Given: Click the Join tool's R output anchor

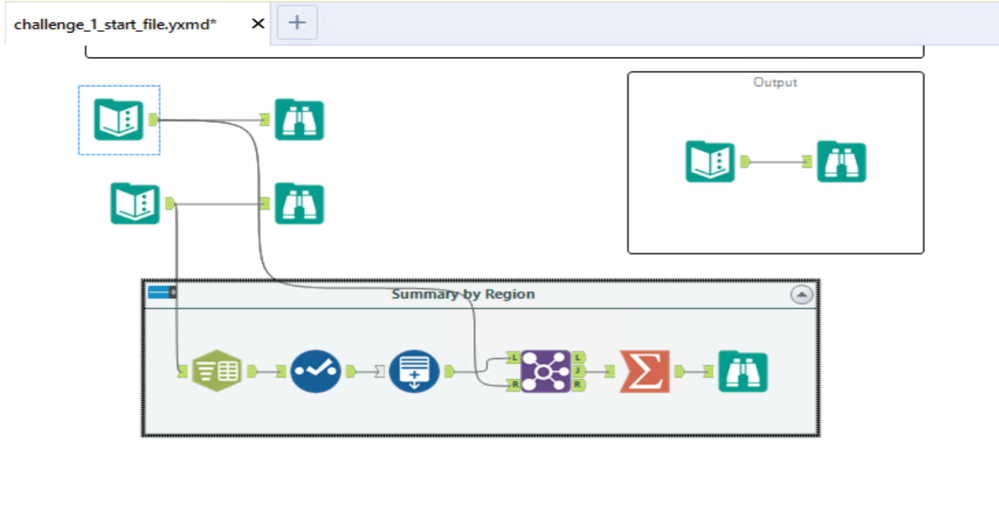Looking at the screenshot, I should pyautogui.click(x=579, y=385).
